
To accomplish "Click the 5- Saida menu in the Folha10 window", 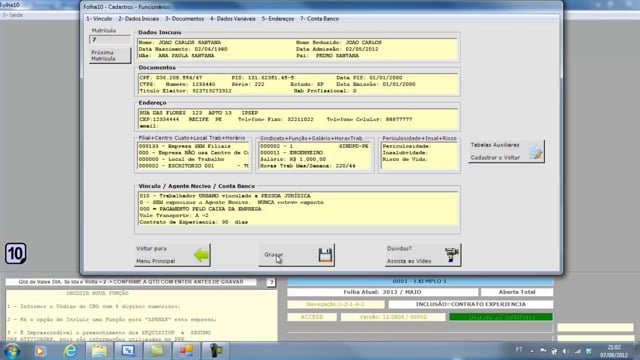I will (12, 15).
